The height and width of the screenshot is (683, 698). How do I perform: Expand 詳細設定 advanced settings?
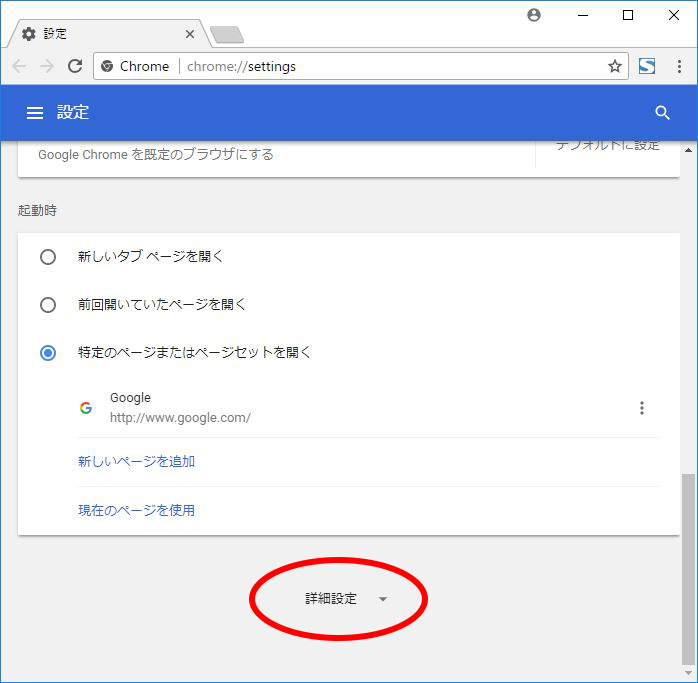tap(346, 598)
